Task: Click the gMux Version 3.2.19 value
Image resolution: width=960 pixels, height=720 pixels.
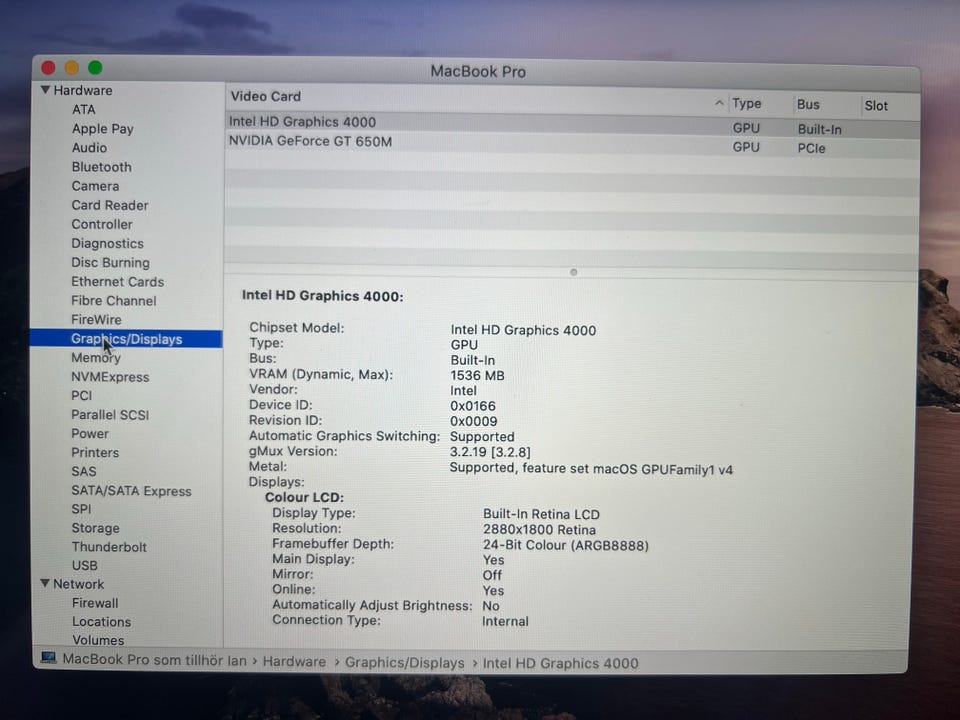Action: pyautogui.click(x=490, y=452)
